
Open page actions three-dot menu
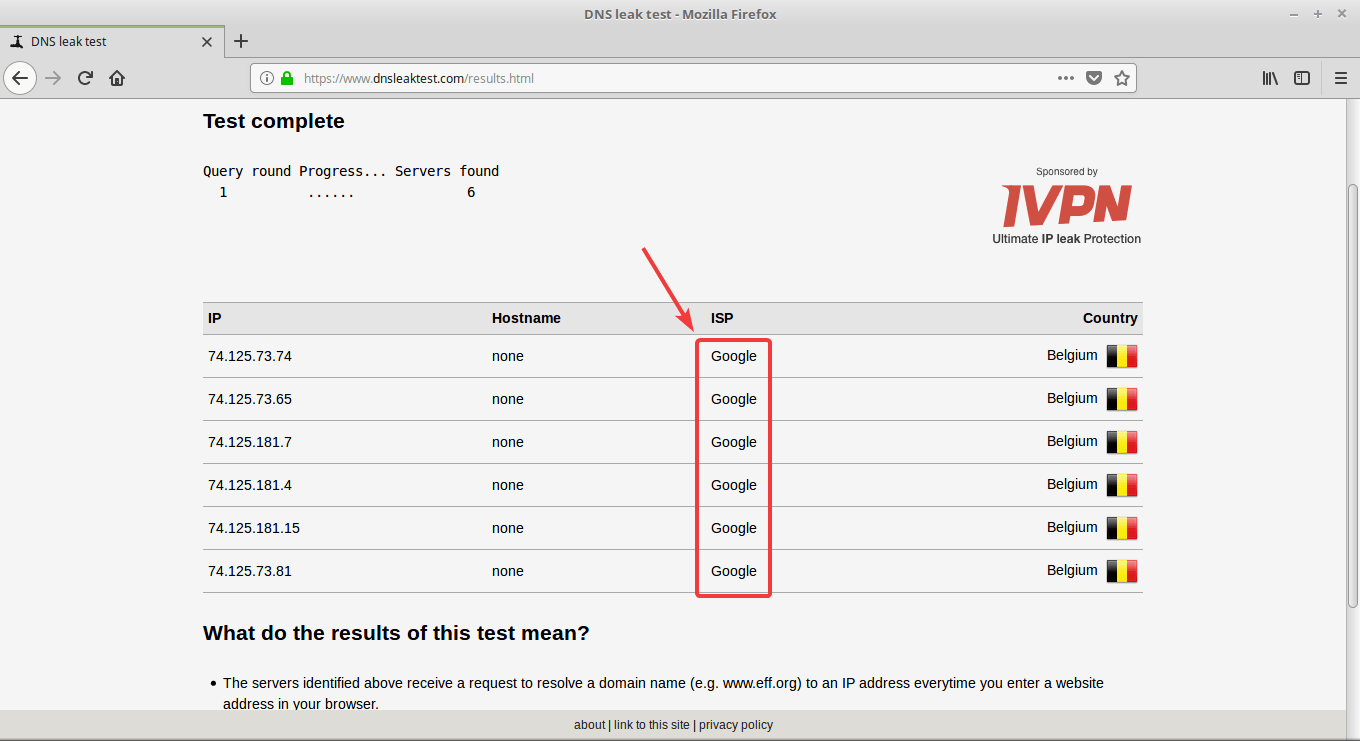coord(1066,78)
